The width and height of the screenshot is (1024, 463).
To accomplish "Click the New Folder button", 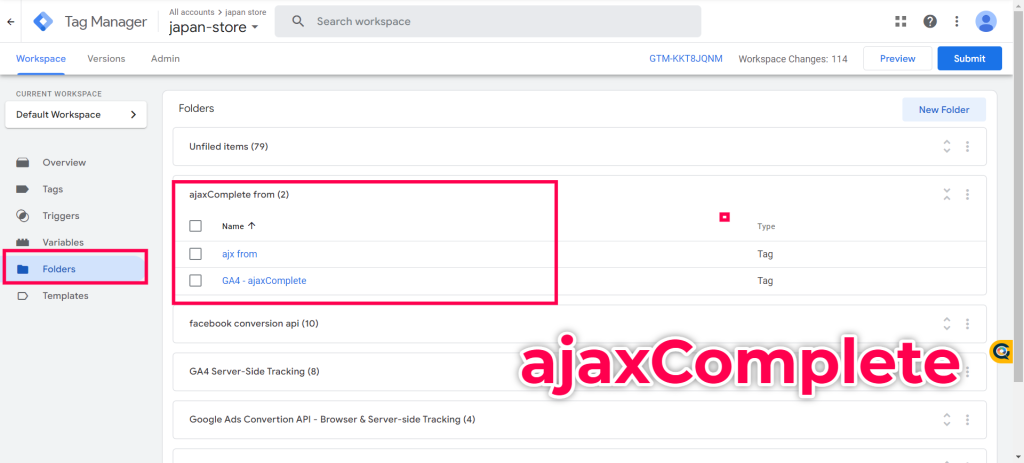I will pyautogui.click(x=944, y=110).
